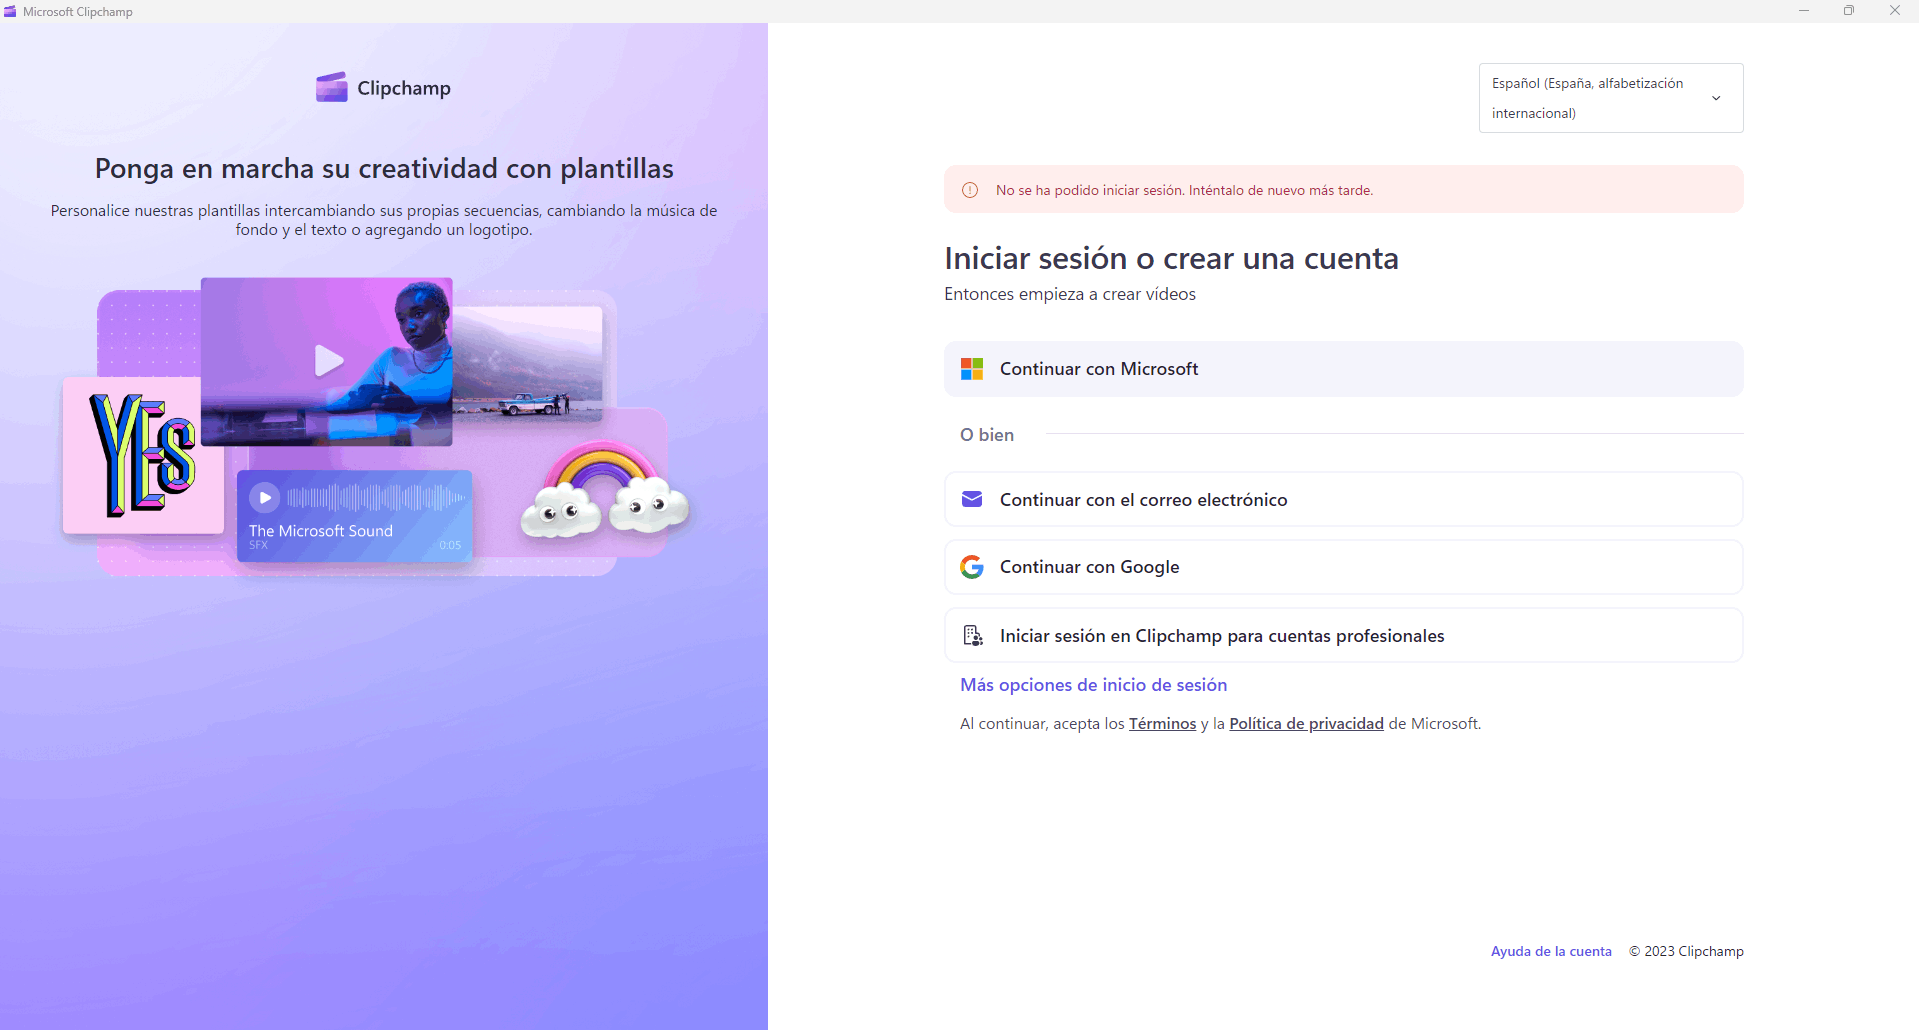Click the building icon for professional accounts

coord(972,635)
